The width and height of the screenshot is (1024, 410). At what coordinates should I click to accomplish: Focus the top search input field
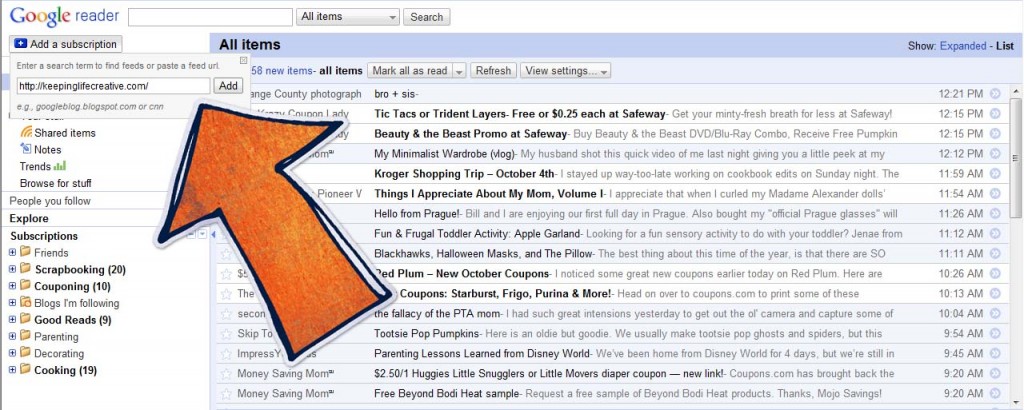[x=210, y=17]
